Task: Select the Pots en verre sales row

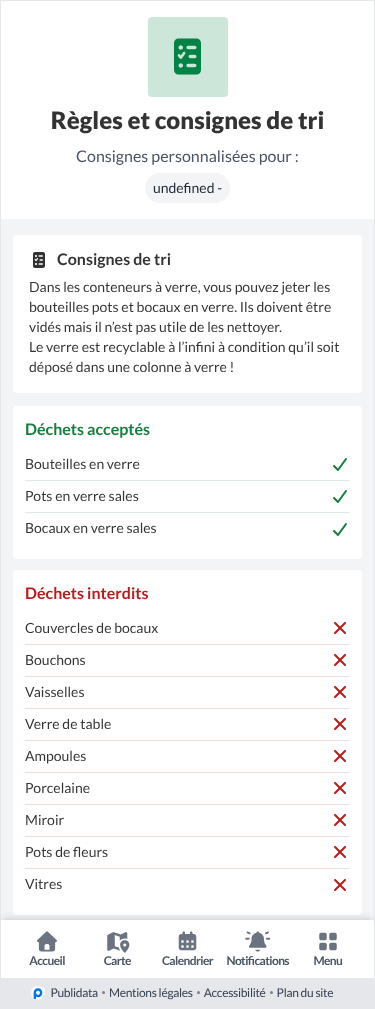Action: (x=187, y=497)
